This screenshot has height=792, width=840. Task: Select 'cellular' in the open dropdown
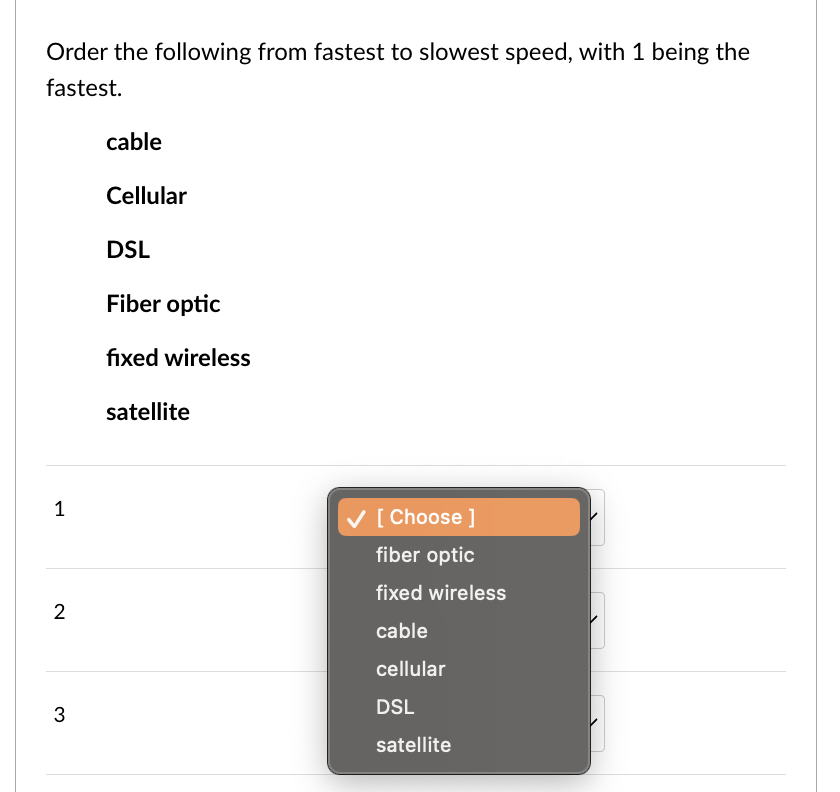[x=411, y=669]
